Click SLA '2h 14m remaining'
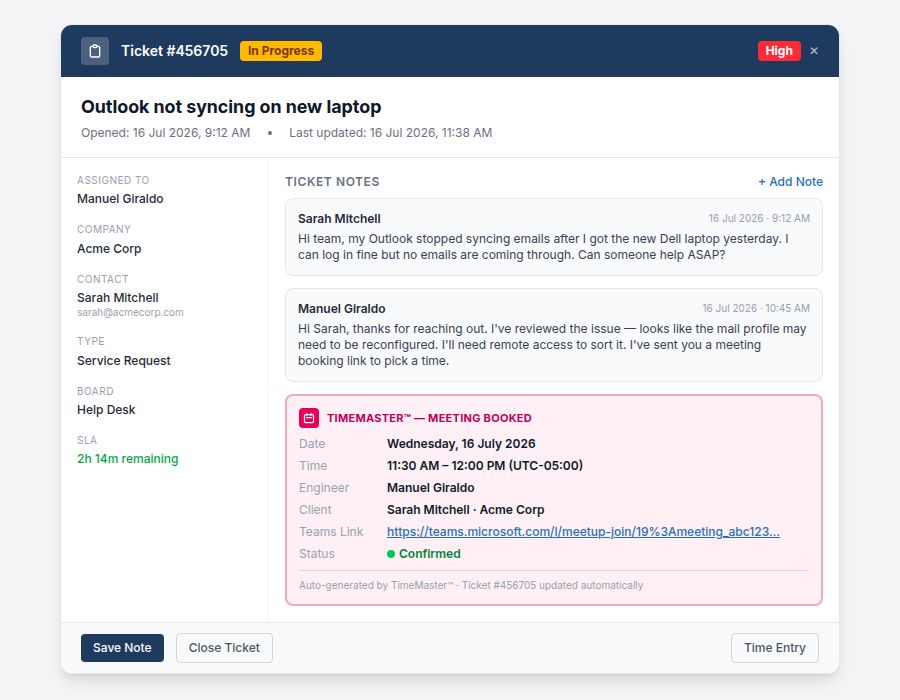 [127, 459]
